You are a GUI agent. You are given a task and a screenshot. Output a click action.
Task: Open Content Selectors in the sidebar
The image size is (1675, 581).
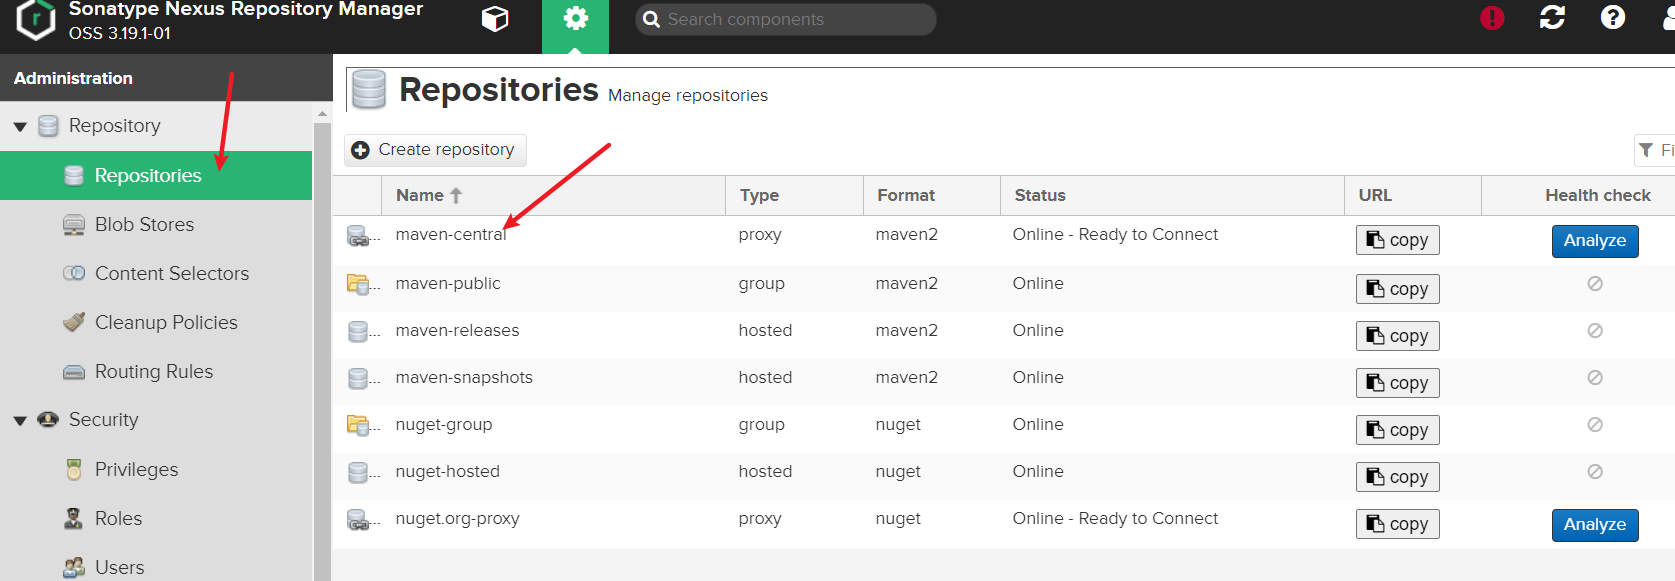156,273
